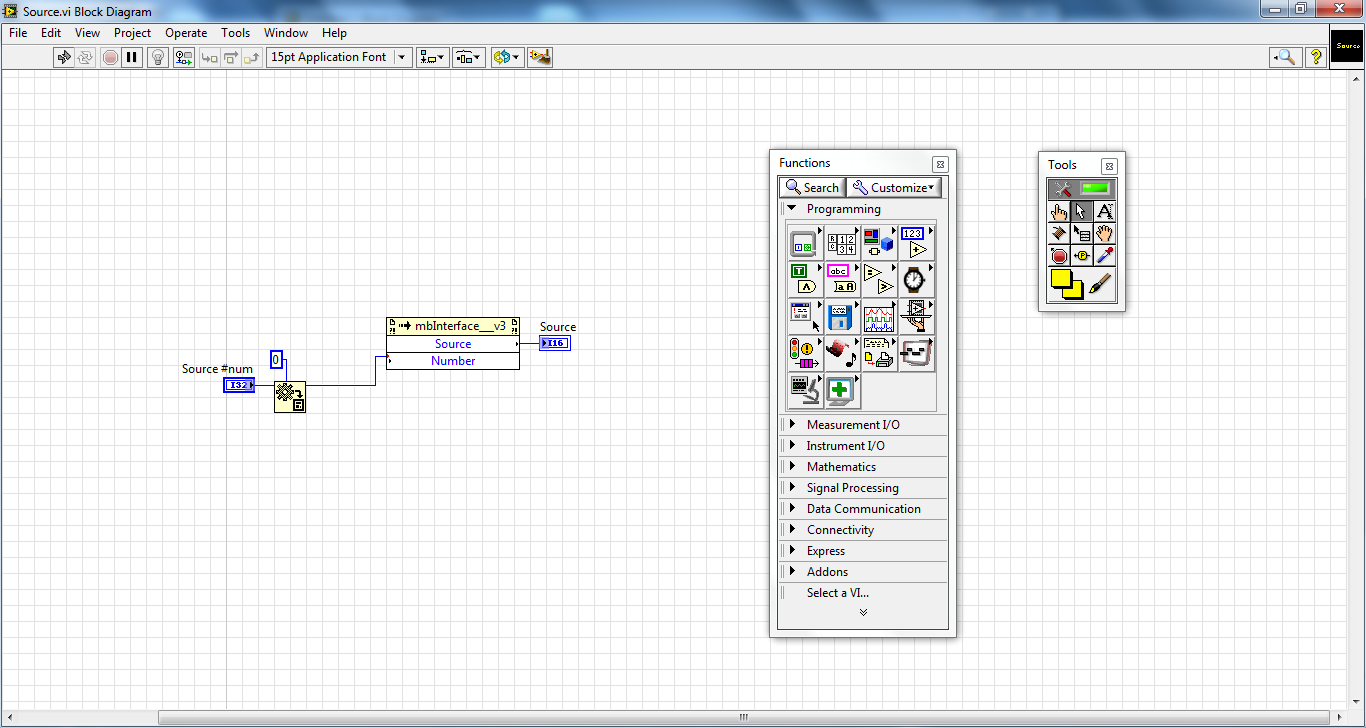Select the Wiring spool tool
The height and width of the screenshot is (728, 1366).
click(1059, 233)
